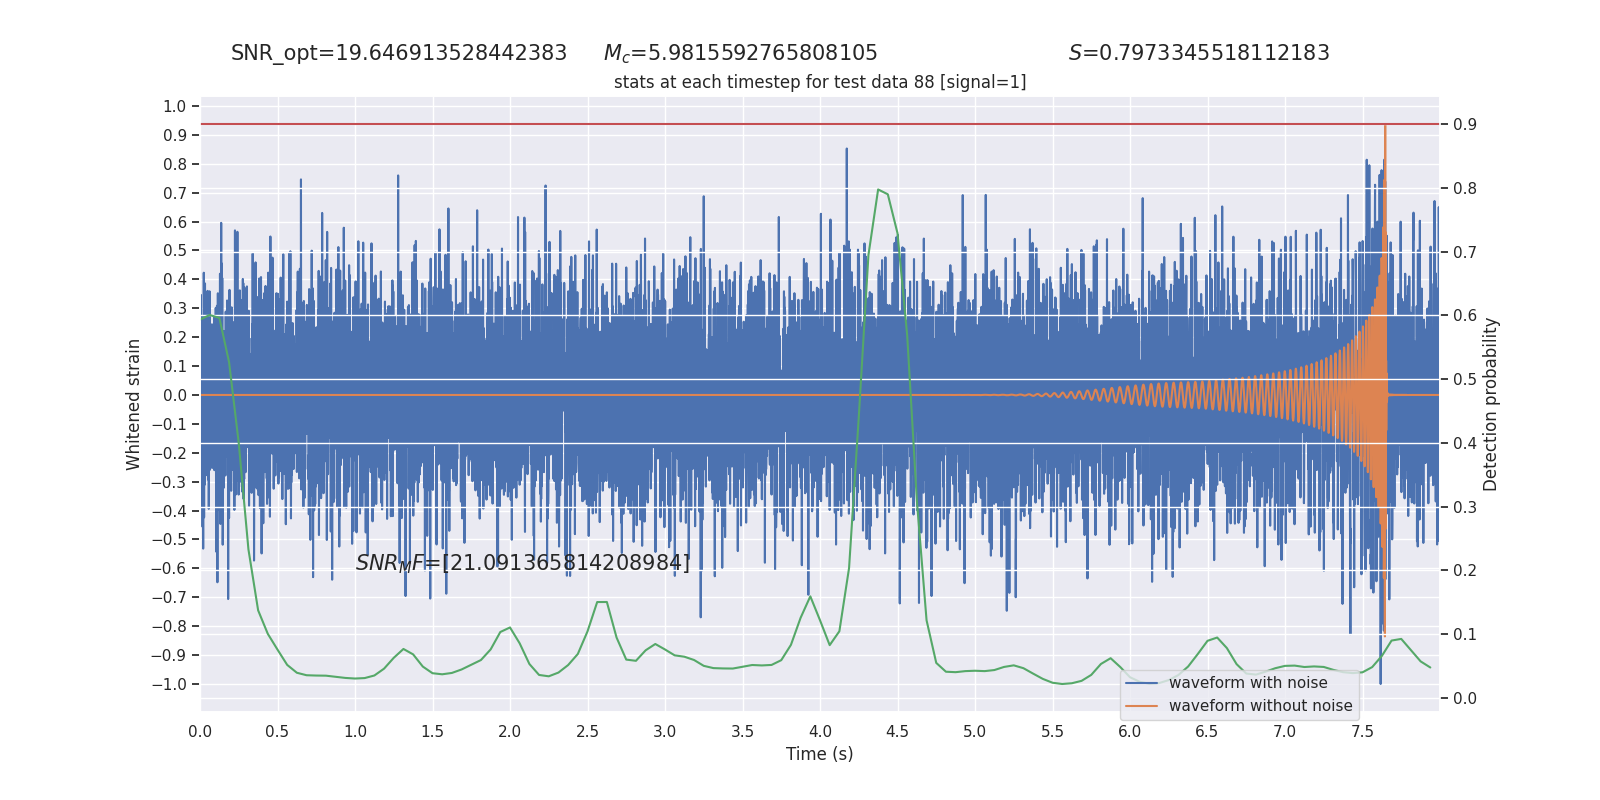Click the 'Detection probability' right axis label
This screenshot has height=800, width=1600.
pos(1490,404)
